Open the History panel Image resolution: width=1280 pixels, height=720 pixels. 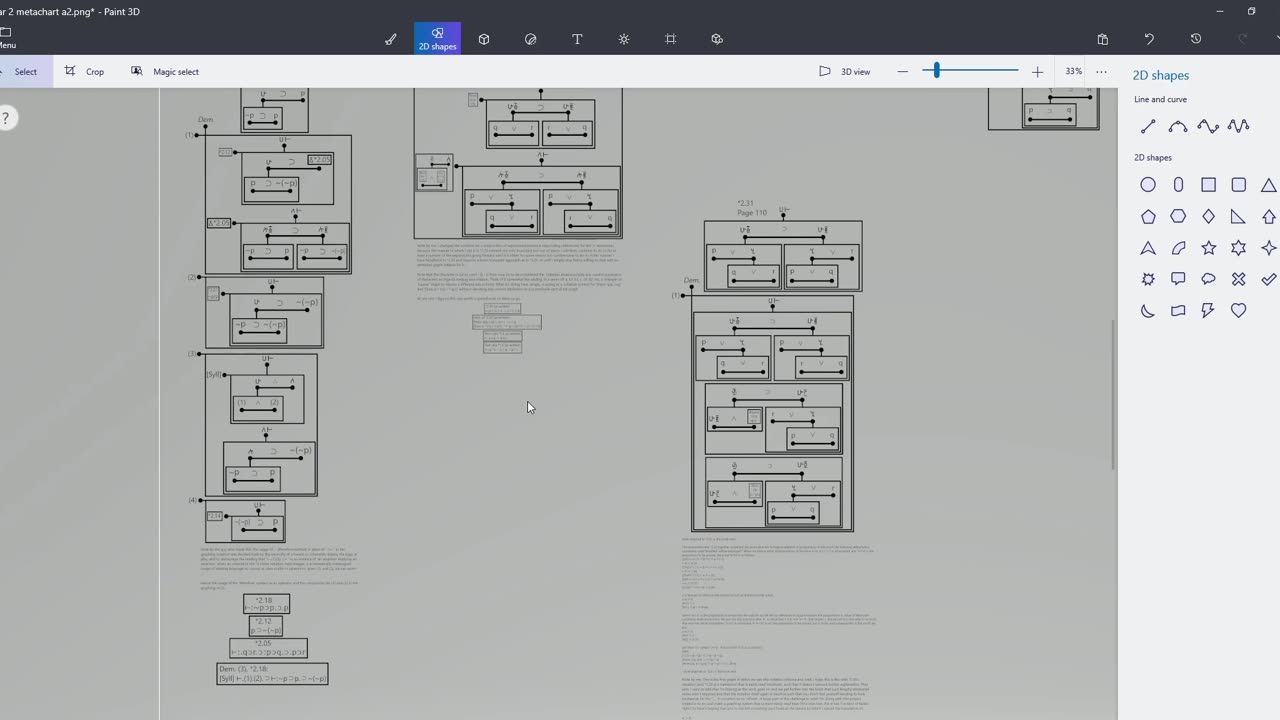pyautogui.click(x=1196, y=39)
